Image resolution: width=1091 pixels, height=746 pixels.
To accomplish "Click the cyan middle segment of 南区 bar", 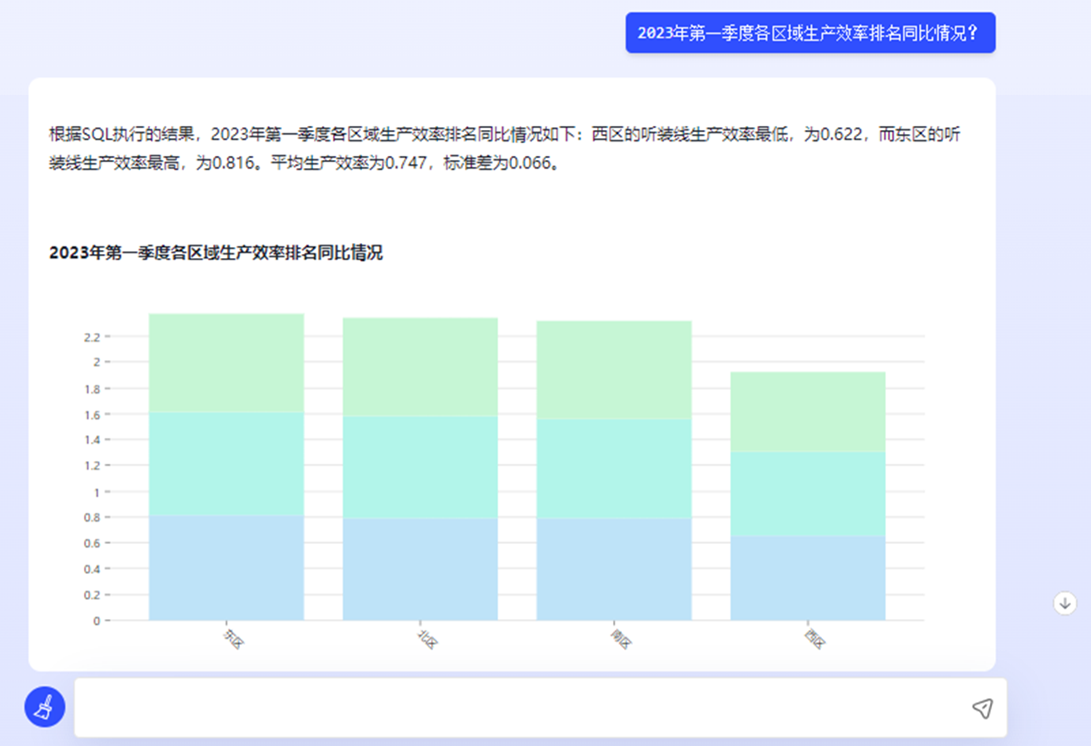I will point(614,469).
